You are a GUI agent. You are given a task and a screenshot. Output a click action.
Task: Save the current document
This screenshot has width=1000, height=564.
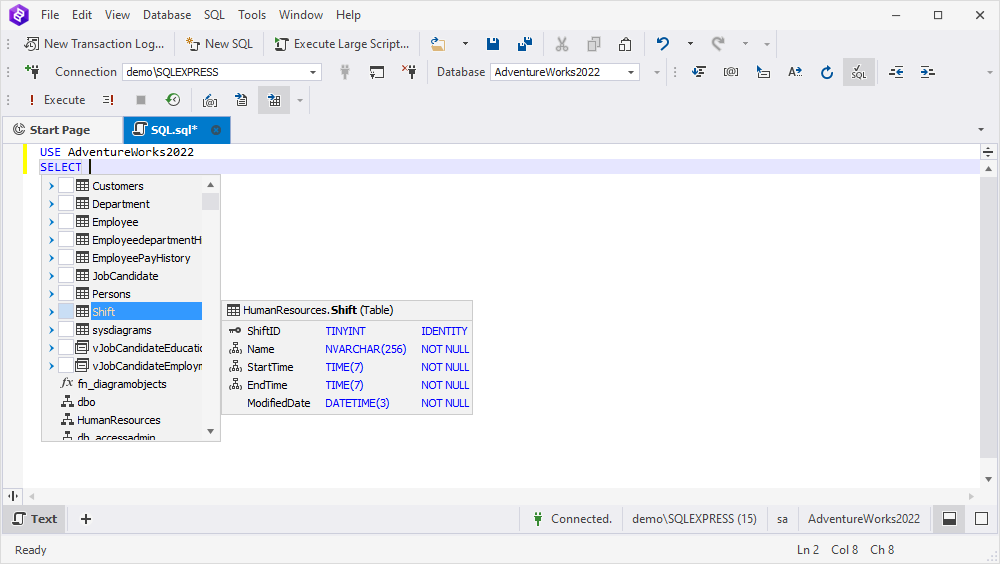point(493,44)
